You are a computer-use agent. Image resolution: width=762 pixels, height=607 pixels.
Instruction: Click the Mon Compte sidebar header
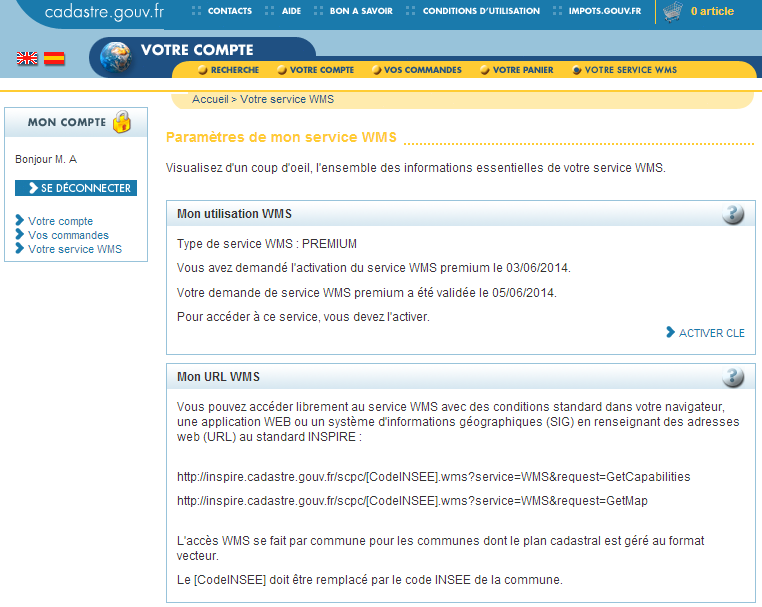(x=76, y=122)
